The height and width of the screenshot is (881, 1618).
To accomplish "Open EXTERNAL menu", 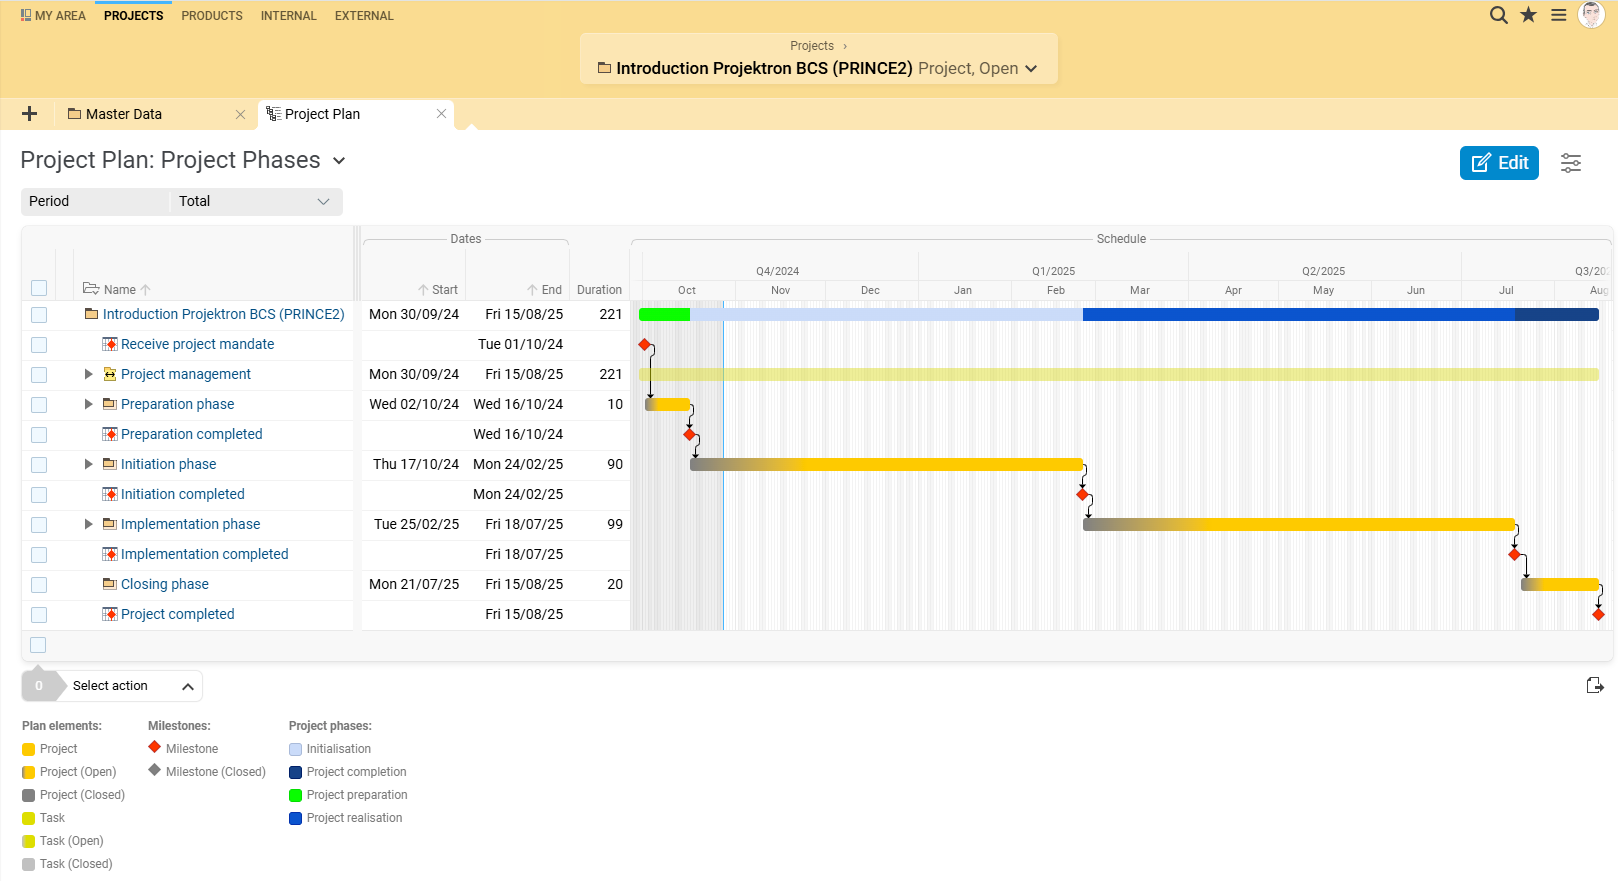I will click(364, 15).
